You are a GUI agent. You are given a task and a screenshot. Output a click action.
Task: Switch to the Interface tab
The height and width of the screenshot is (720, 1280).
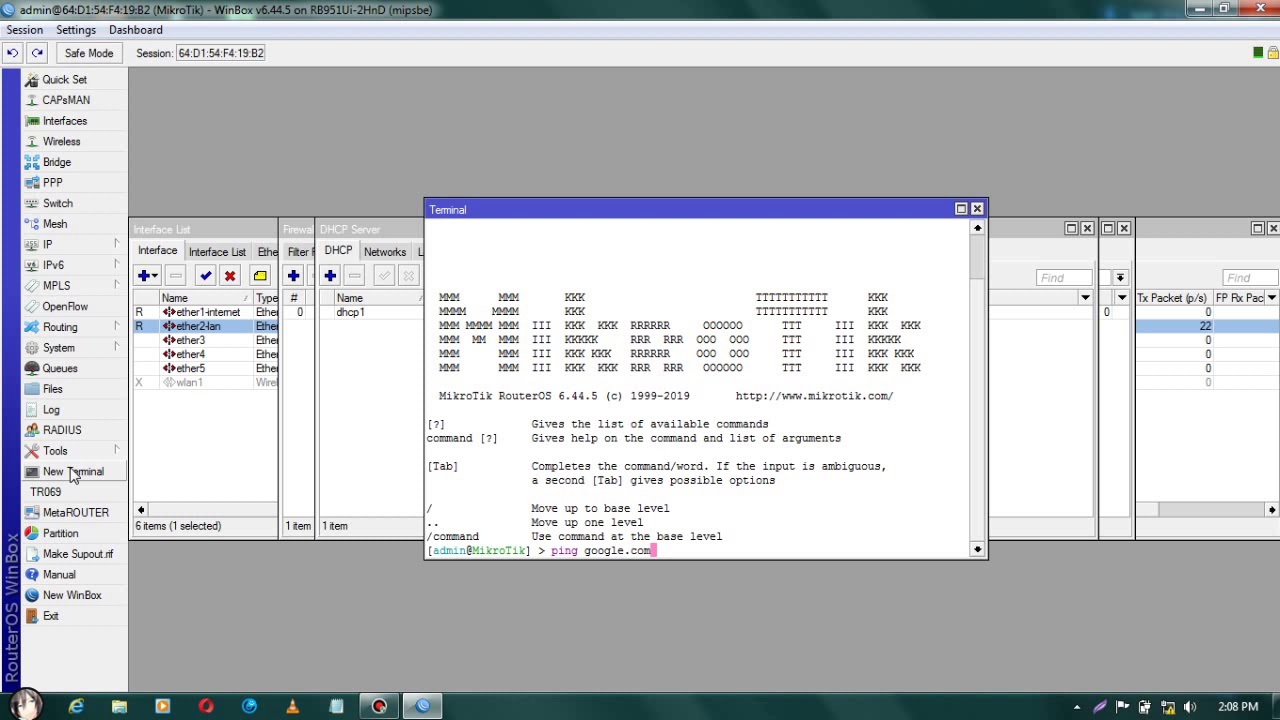click(157, 251)
